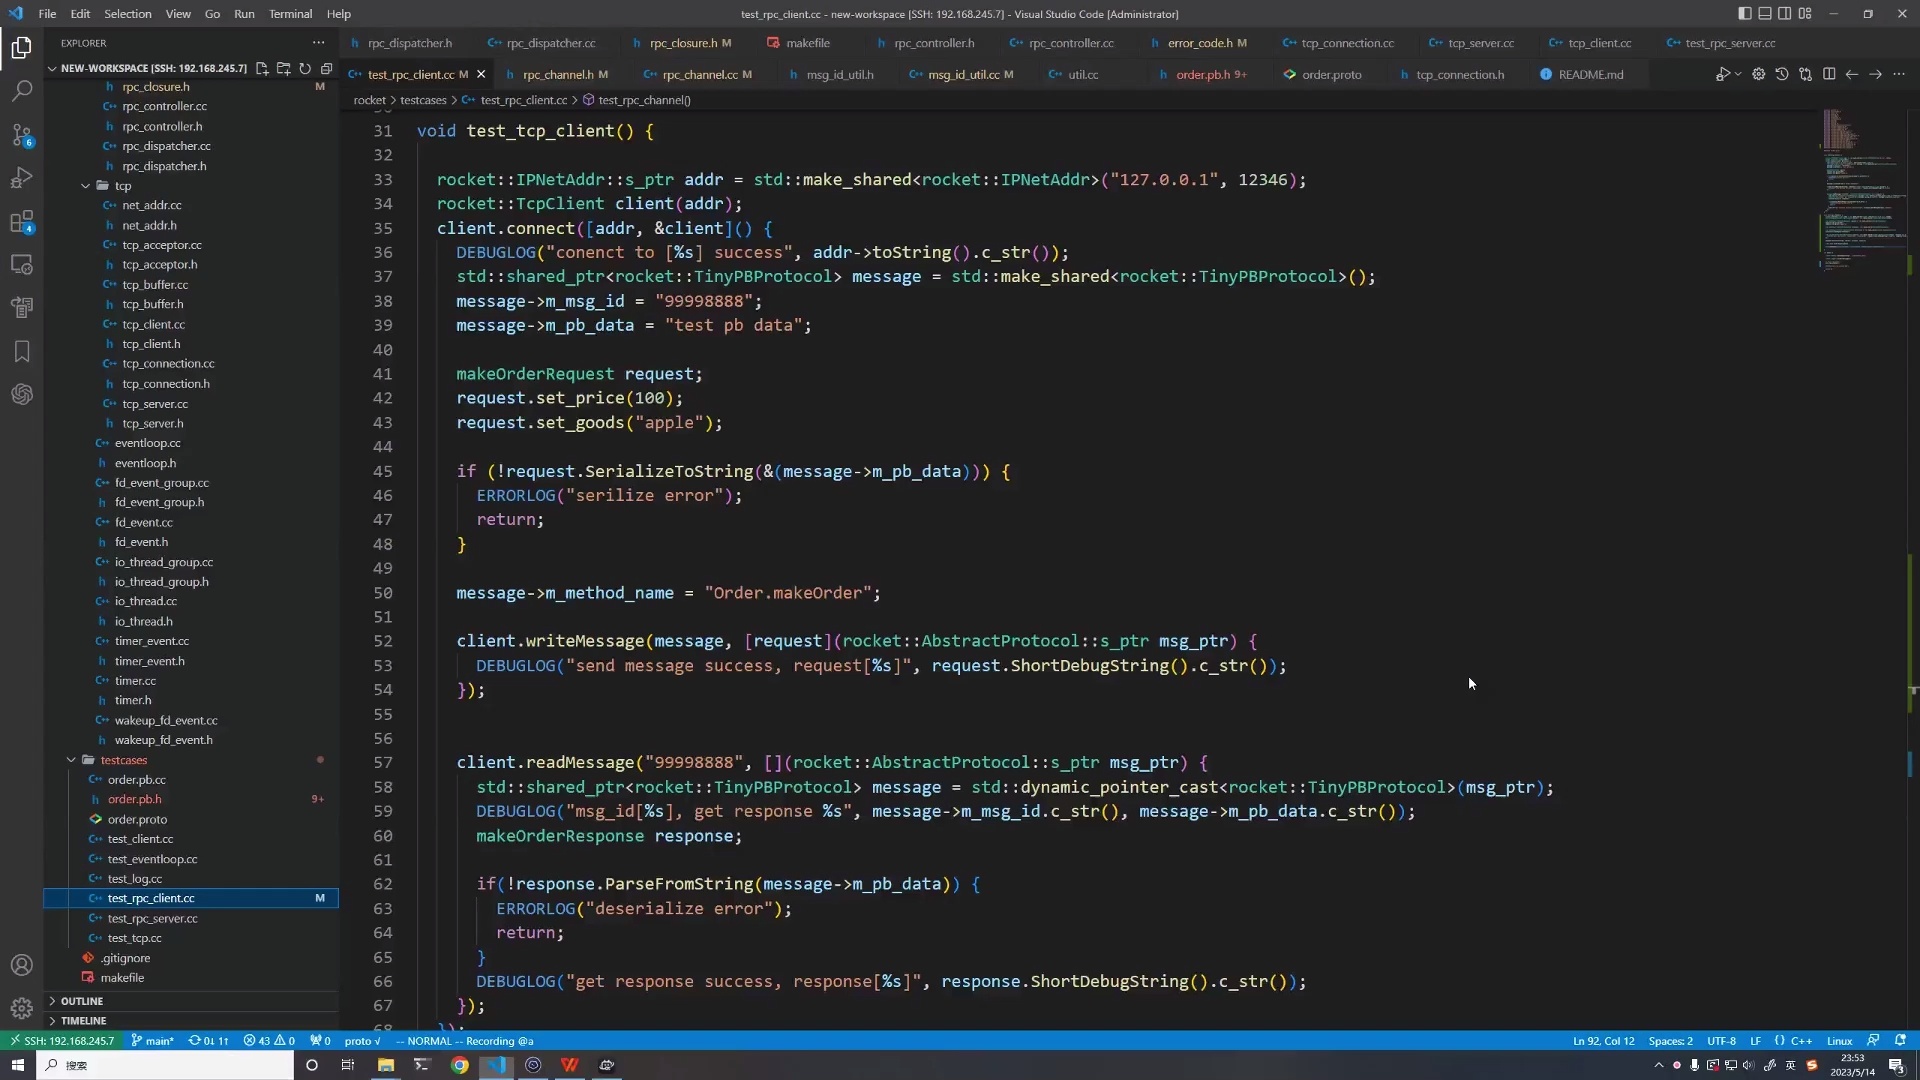Select the Accounts icon at the activity bar bottom

pyautogui.click(x=22, y=964)
